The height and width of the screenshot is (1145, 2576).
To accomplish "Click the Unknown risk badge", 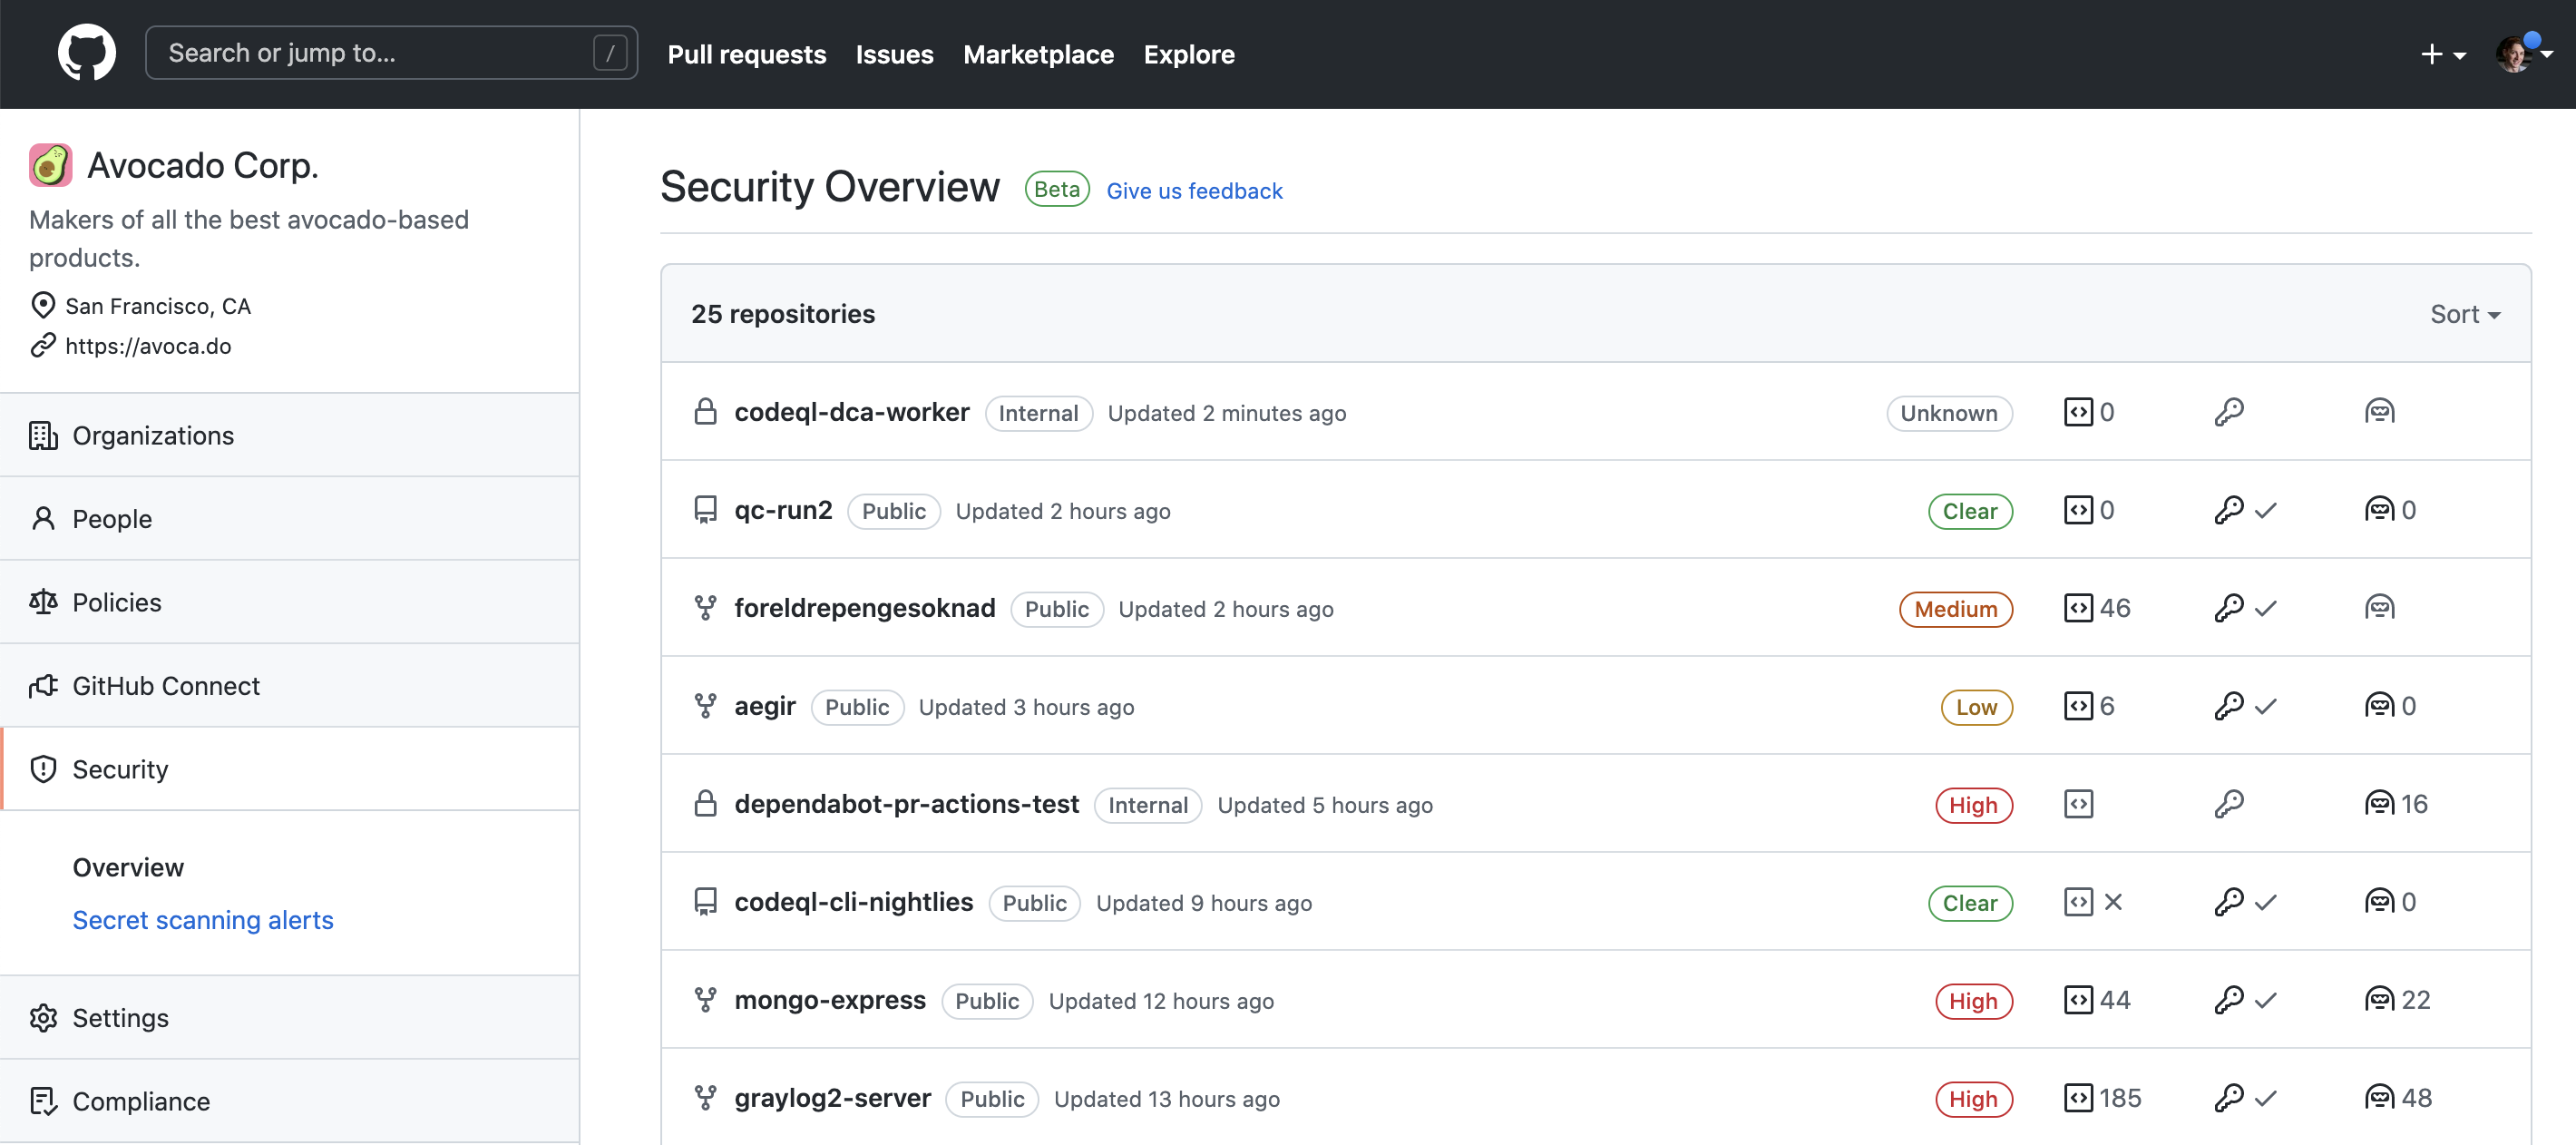I will pyautogui.click(x=1948, y=413).
